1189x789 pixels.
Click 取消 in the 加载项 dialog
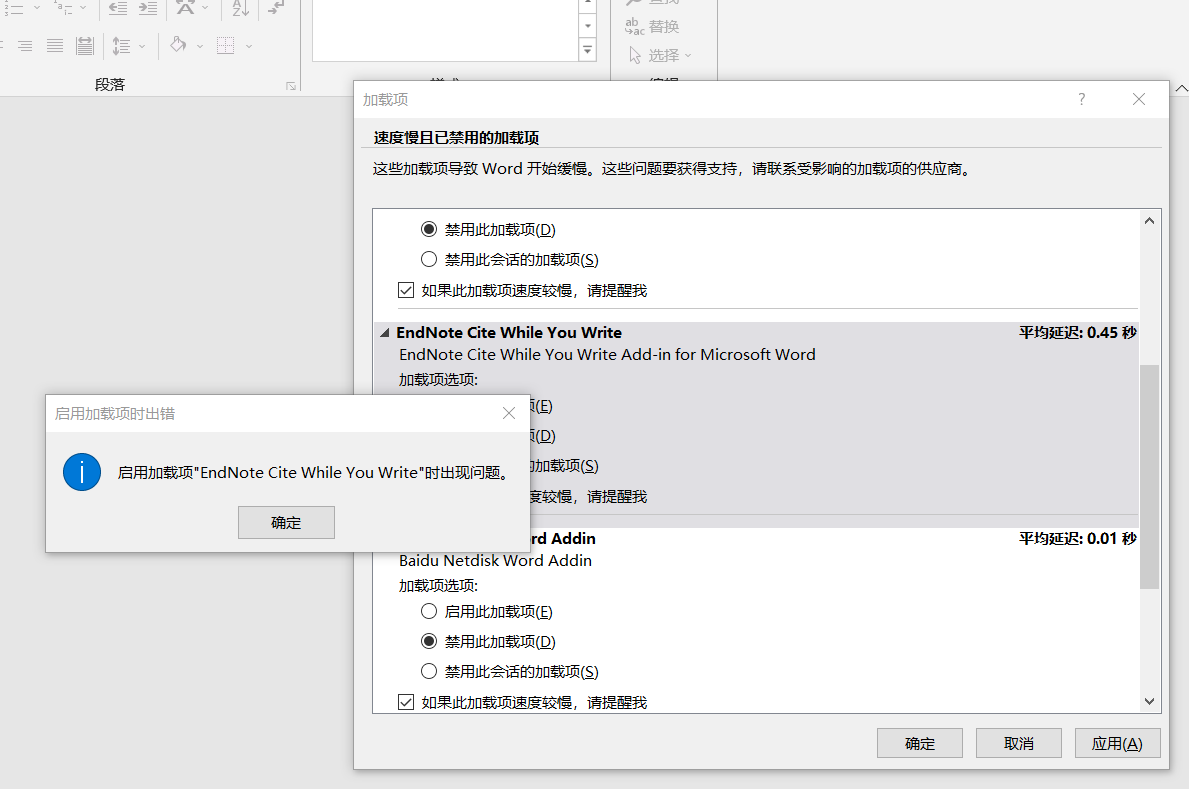[1018, 743]
